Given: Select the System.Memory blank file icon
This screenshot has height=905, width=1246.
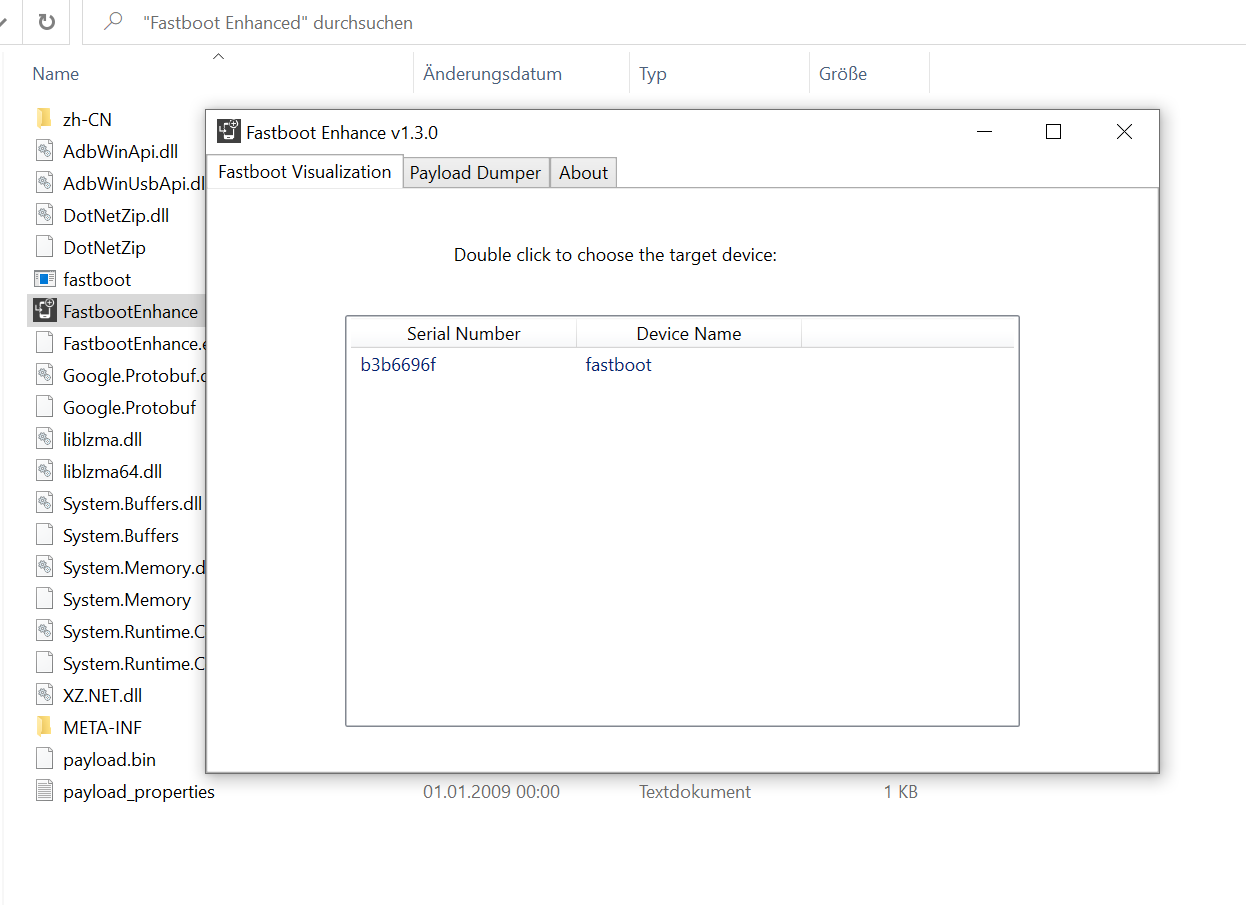Looking at the screenshot, I should pyautogui.click(x=44, y=599).
